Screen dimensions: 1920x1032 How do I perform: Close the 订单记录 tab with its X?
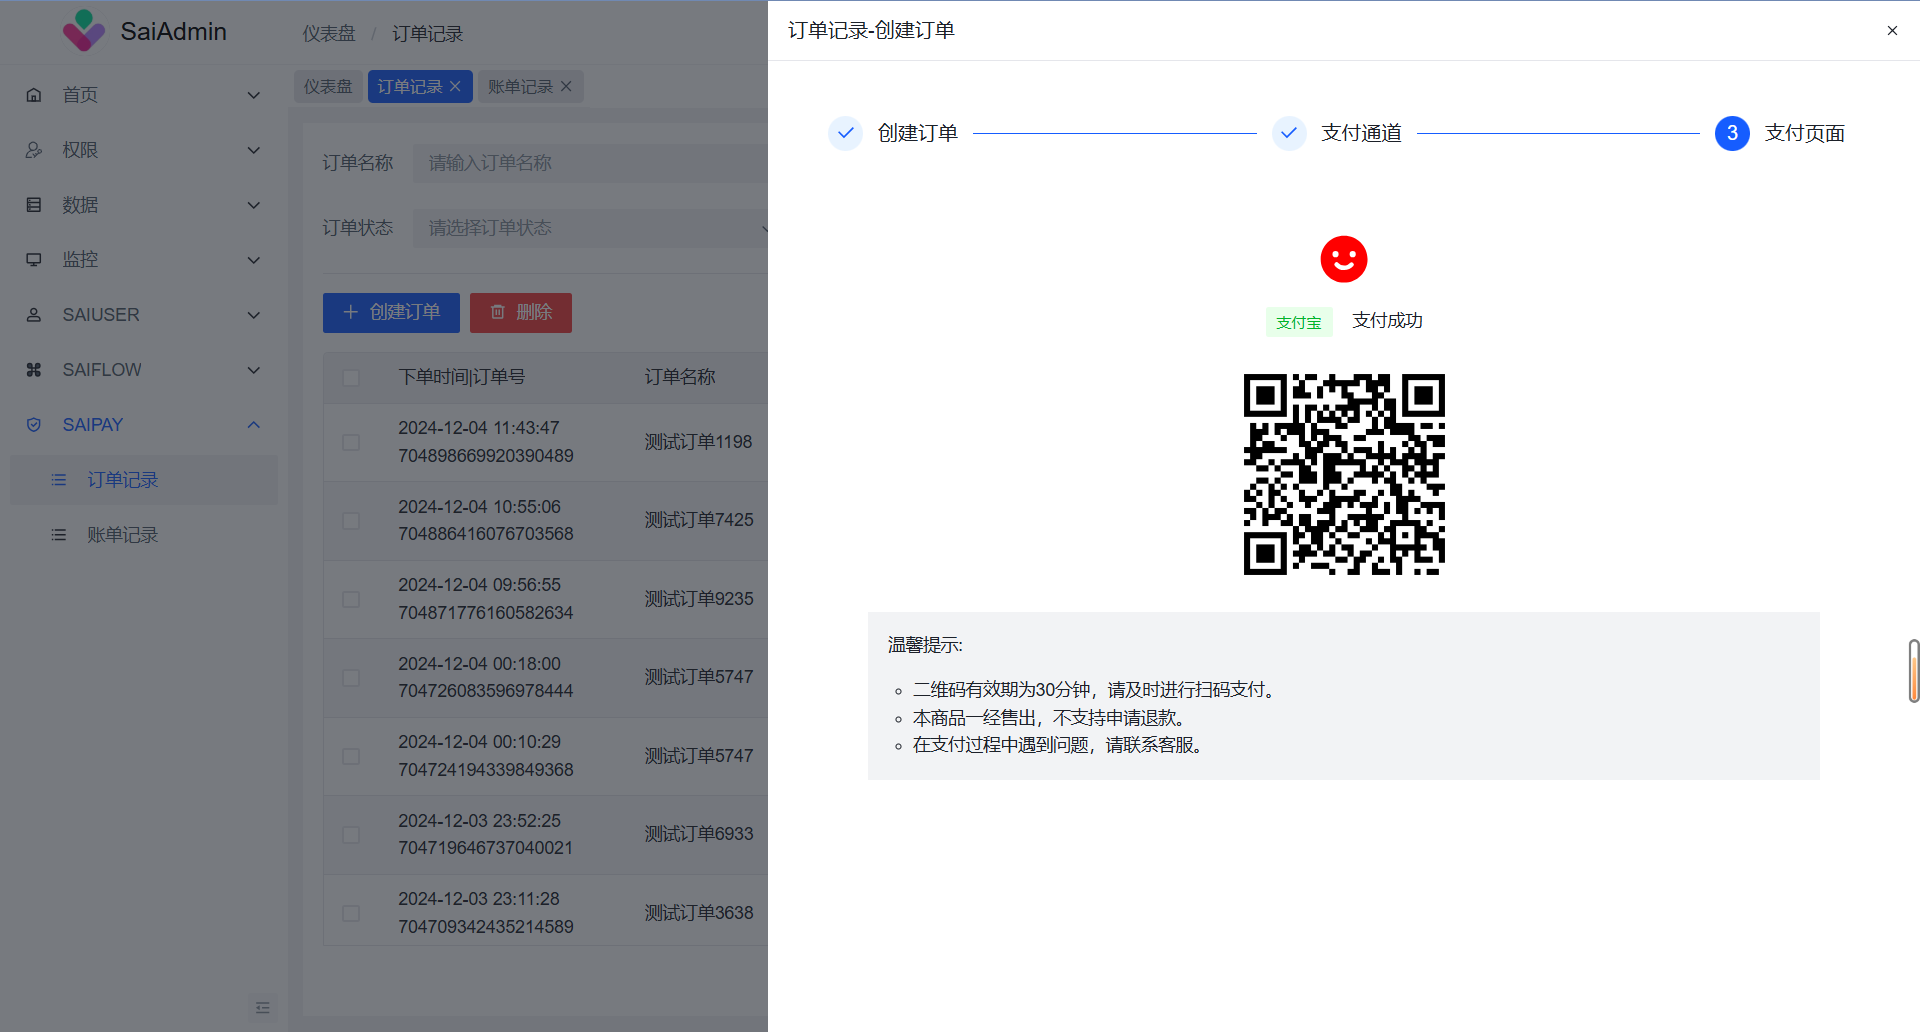pyautogui.click(x=455, y=87)
